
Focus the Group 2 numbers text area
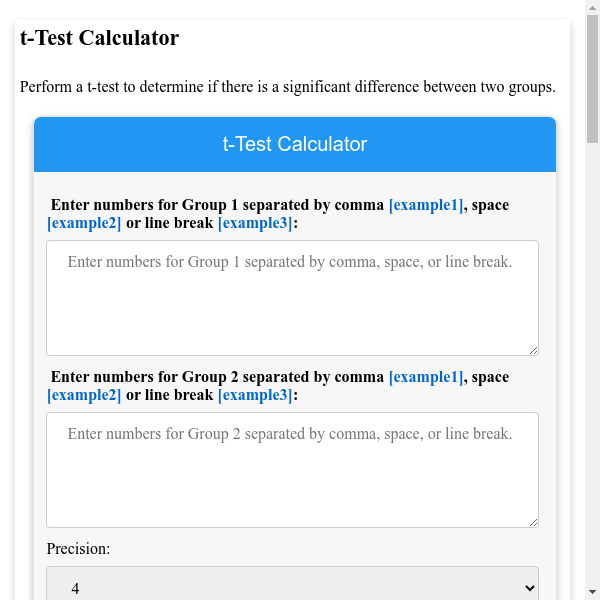292,469
